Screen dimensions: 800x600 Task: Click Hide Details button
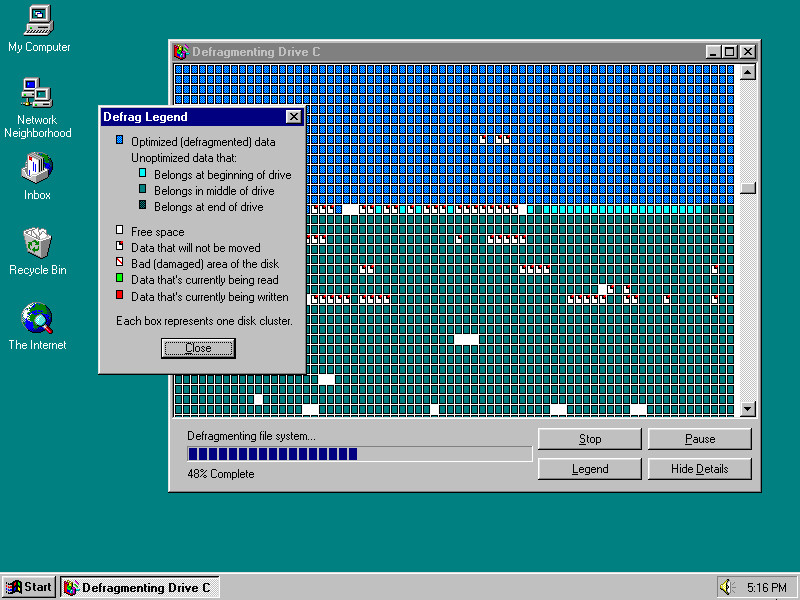[x=699, y=469]
